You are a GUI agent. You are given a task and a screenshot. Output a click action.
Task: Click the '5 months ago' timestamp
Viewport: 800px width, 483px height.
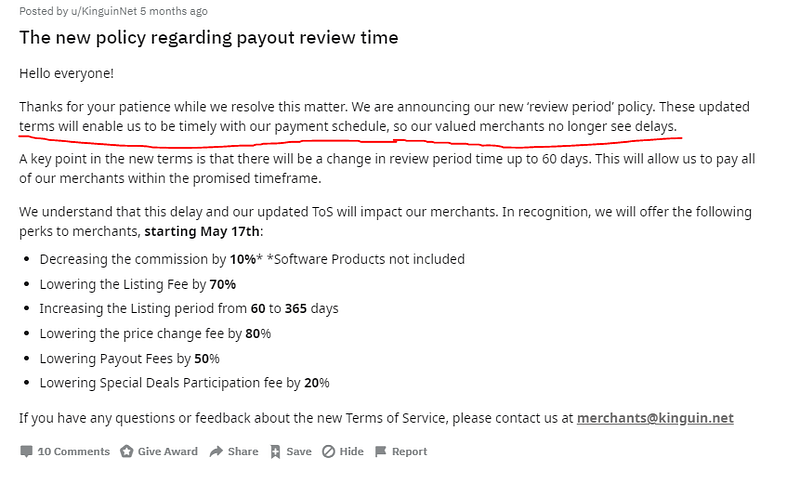[x=174, y=11]
